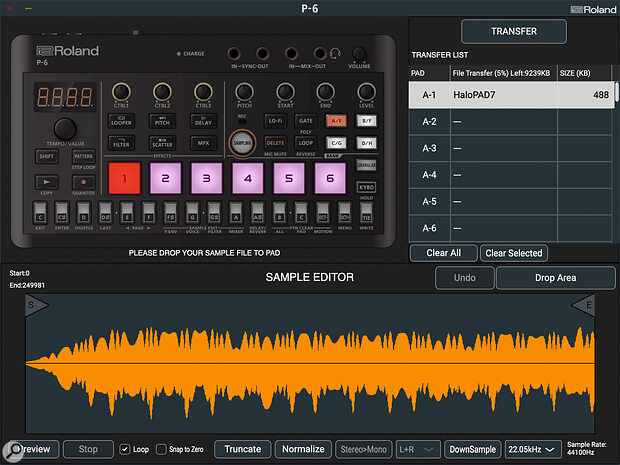
Task: Click the VOLUME knob at top
Action: tap(359, 54)
